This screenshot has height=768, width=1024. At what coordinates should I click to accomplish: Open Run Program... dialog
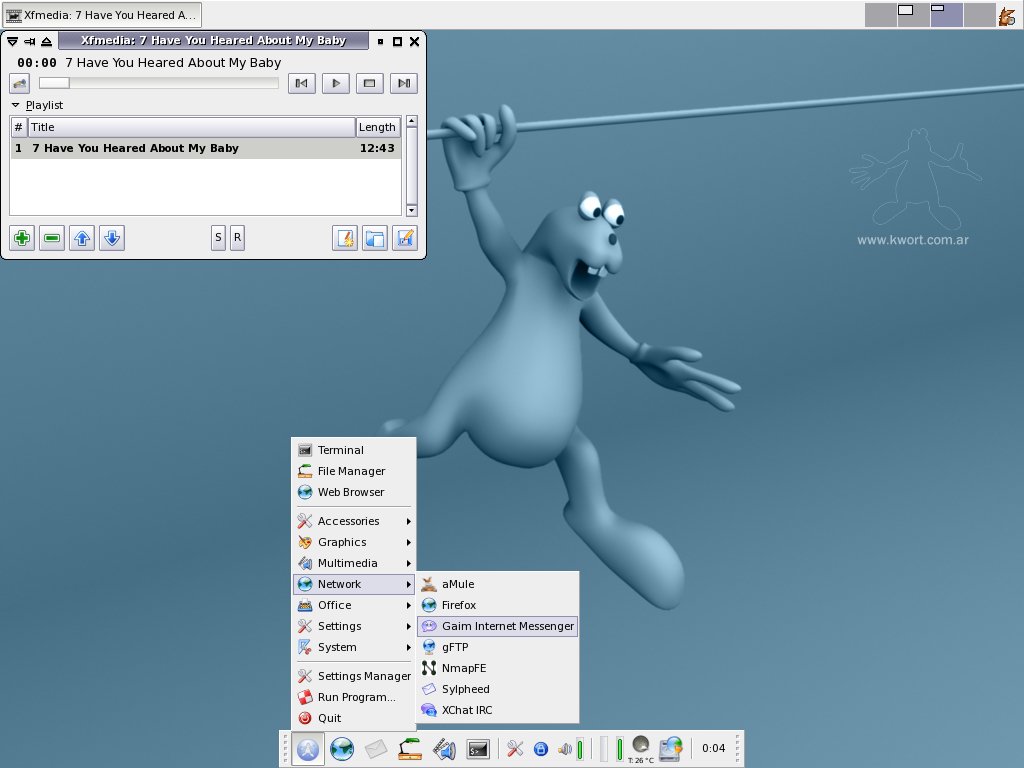(354, 697)
